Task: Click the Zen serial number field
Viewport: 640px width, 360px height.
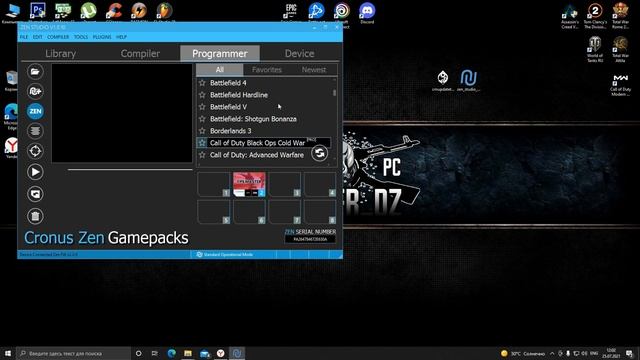Action: coord(310,239)
